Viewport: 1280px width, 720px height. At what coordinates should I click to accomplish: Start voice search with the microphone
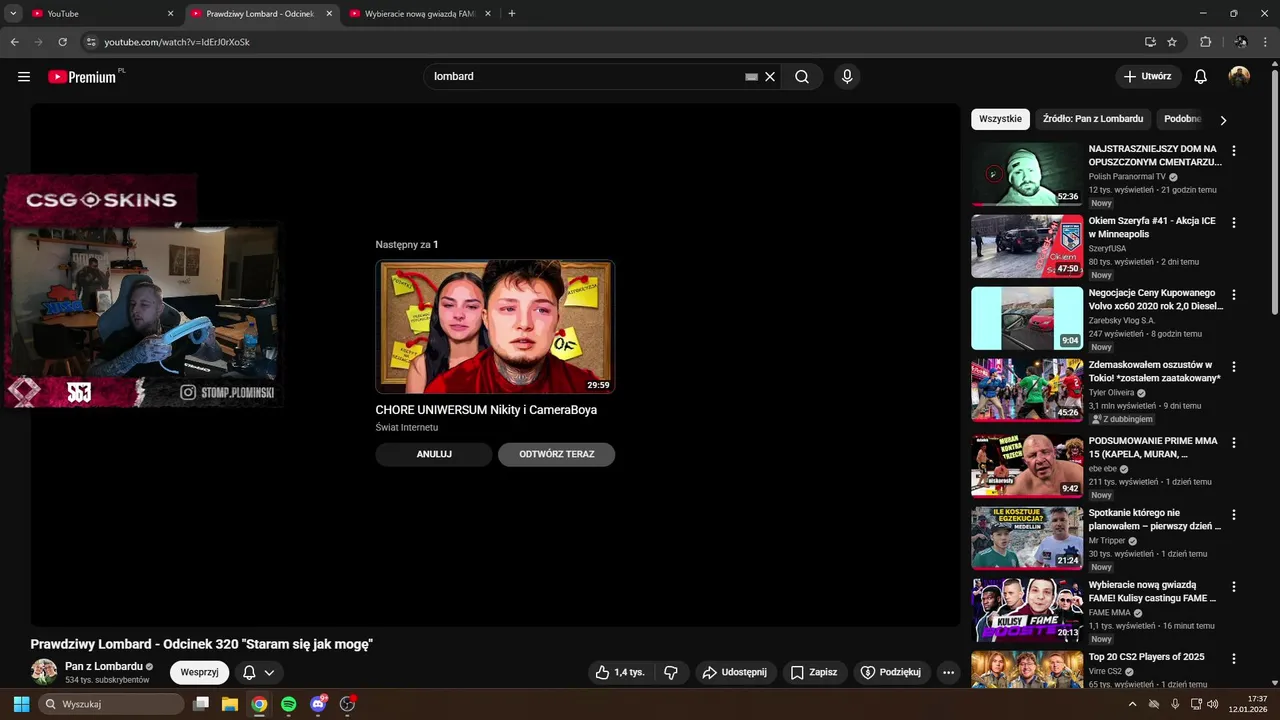(847, 77)
